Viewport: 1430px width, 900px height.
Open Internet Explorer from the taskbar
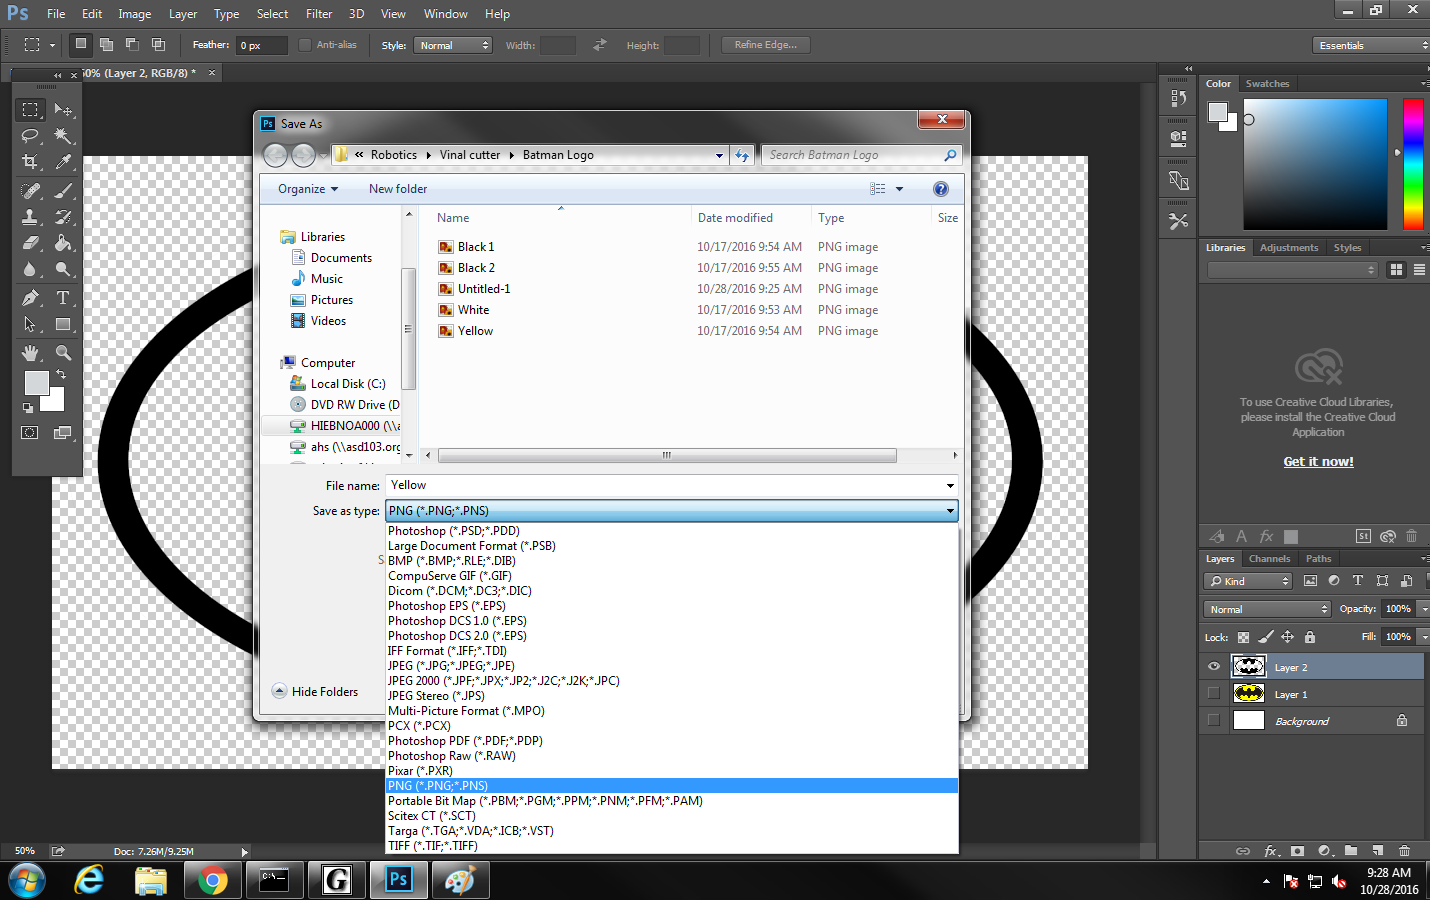click(89, 879)
